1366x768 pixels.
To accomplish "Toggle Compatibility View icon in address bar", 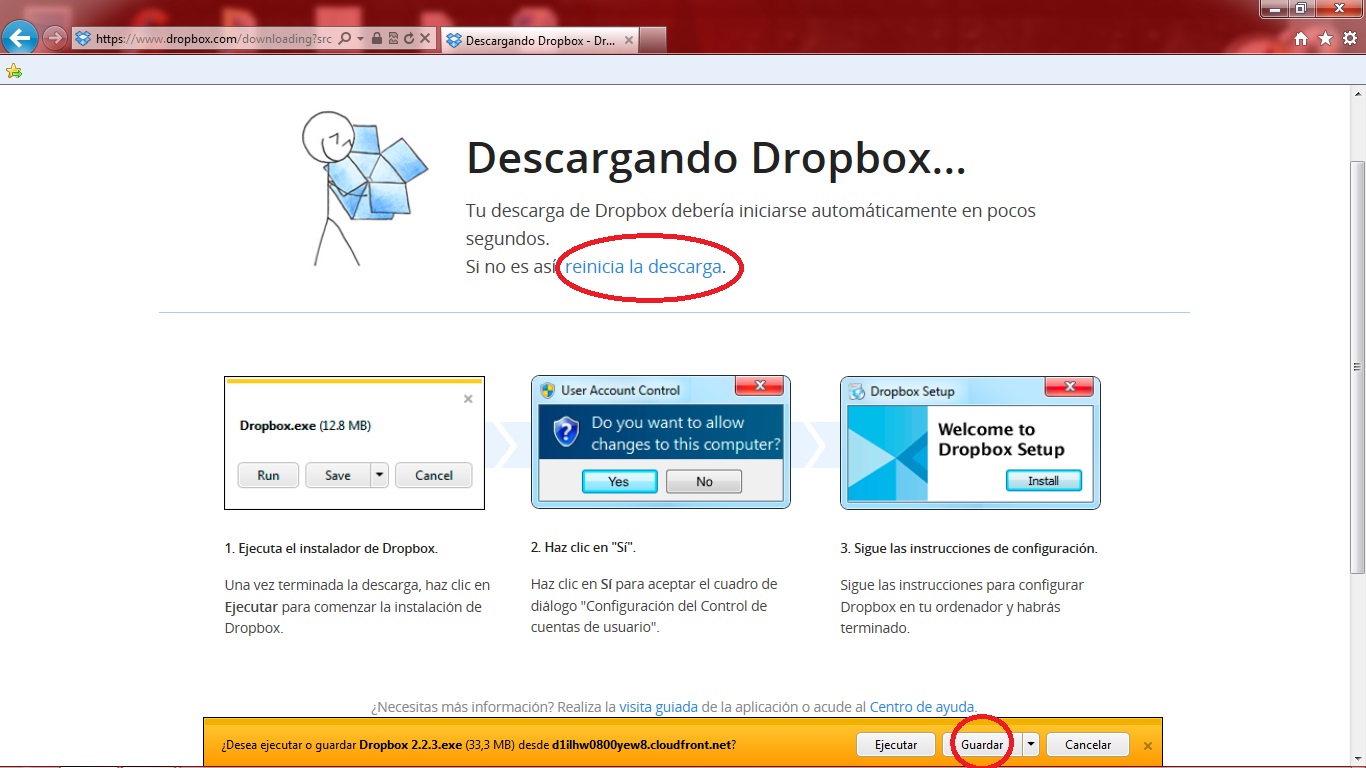I will pos(393,39).
